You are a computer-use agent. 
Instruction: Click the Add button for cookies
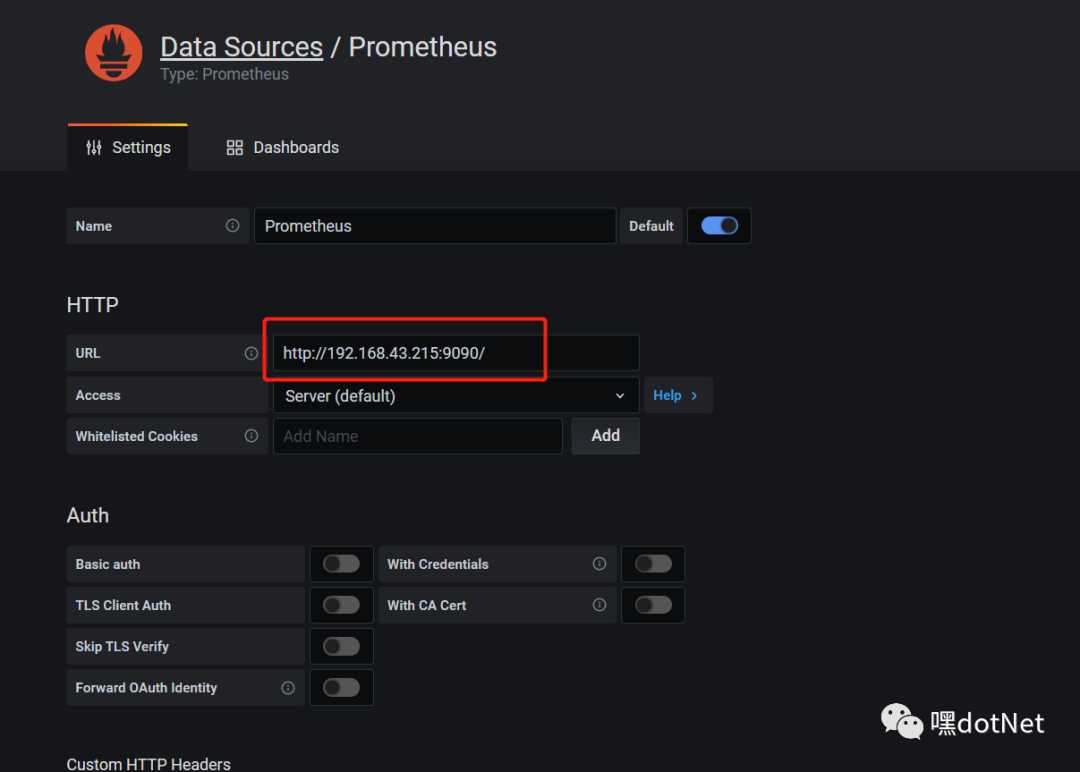(605, 436)
